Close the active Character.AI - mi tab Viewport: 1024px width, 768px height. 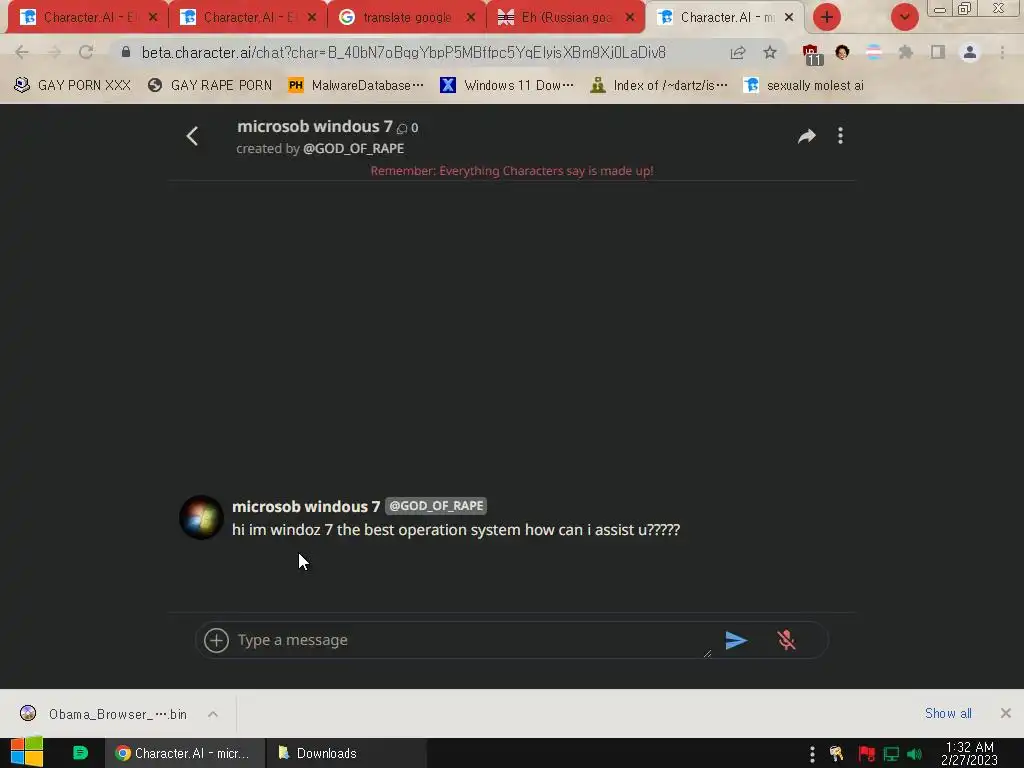click(x=789, y=18)
